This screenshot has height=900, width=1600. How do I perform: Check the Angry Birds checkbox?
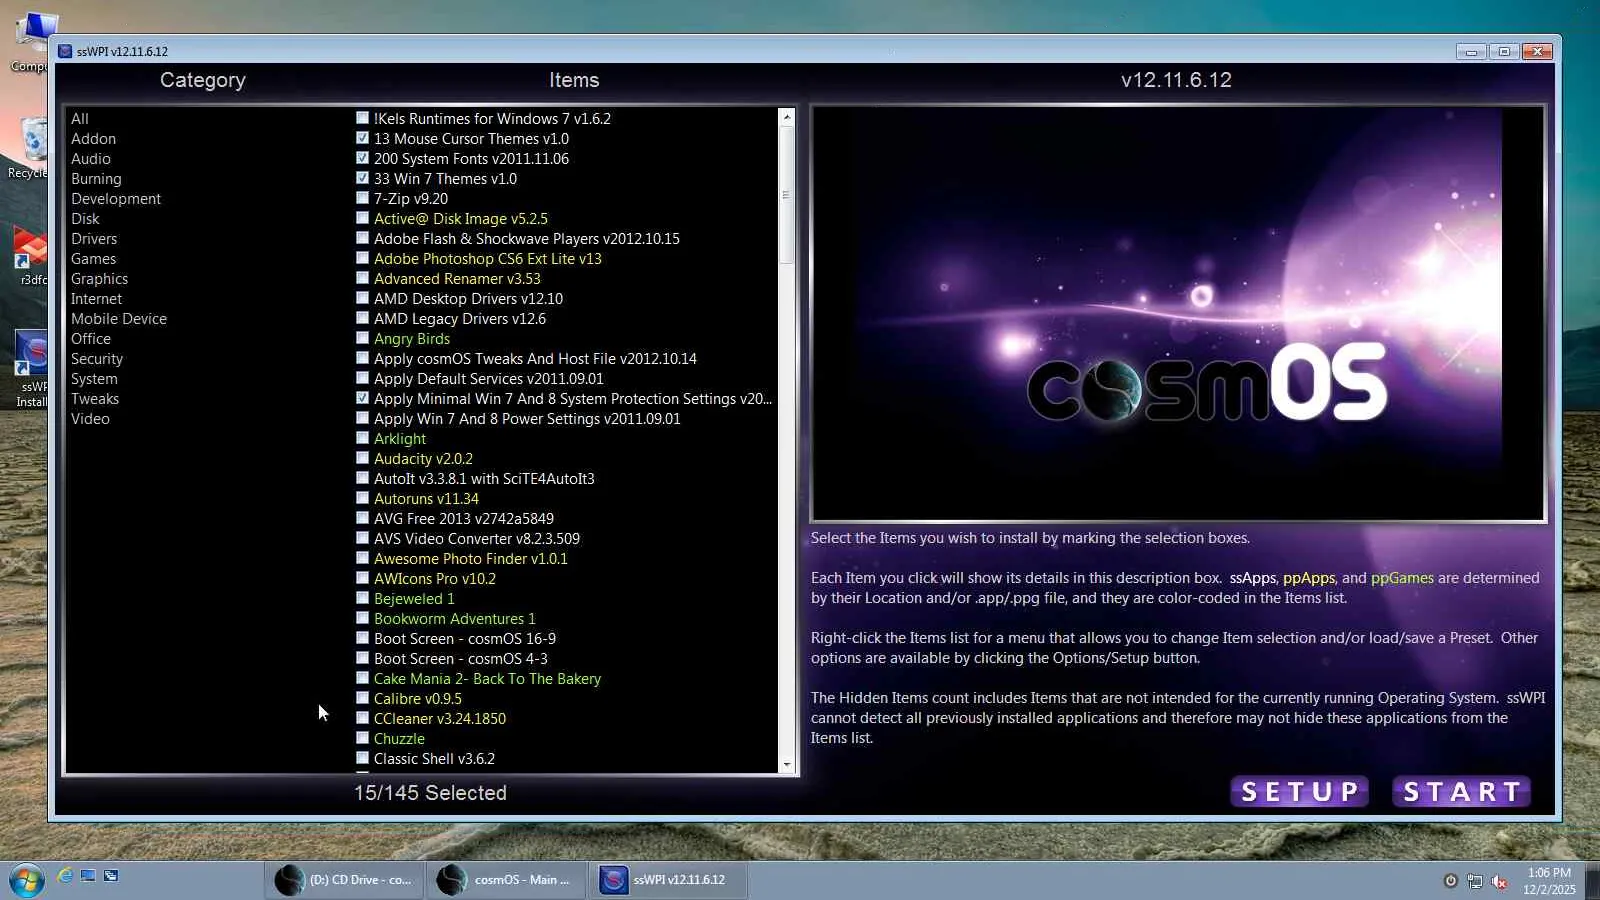pos(362,338)
